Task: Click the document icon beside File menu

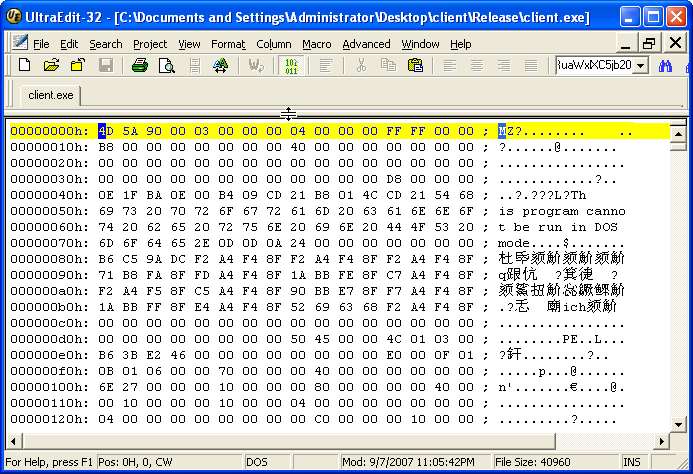Action: click(x=19, y=42)
